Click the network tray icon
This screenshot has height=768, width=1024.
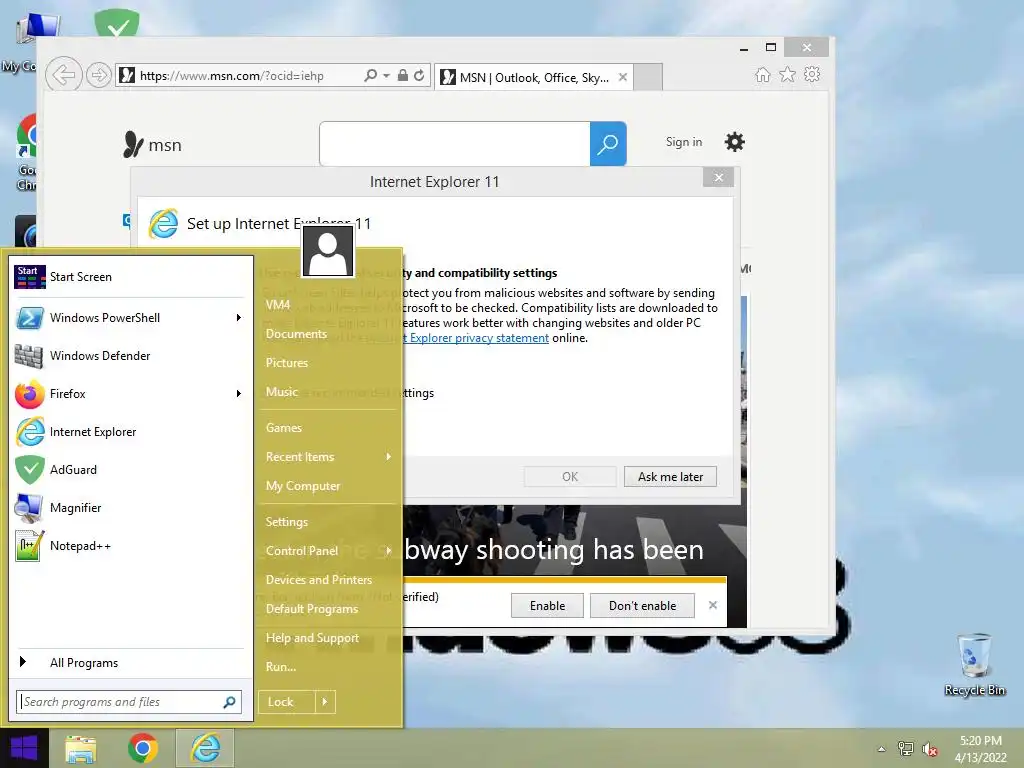(x=905, y=749)
